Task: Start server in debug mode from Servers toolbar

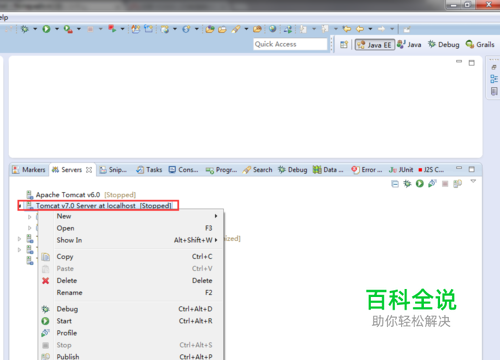Action: pos(407,184)
